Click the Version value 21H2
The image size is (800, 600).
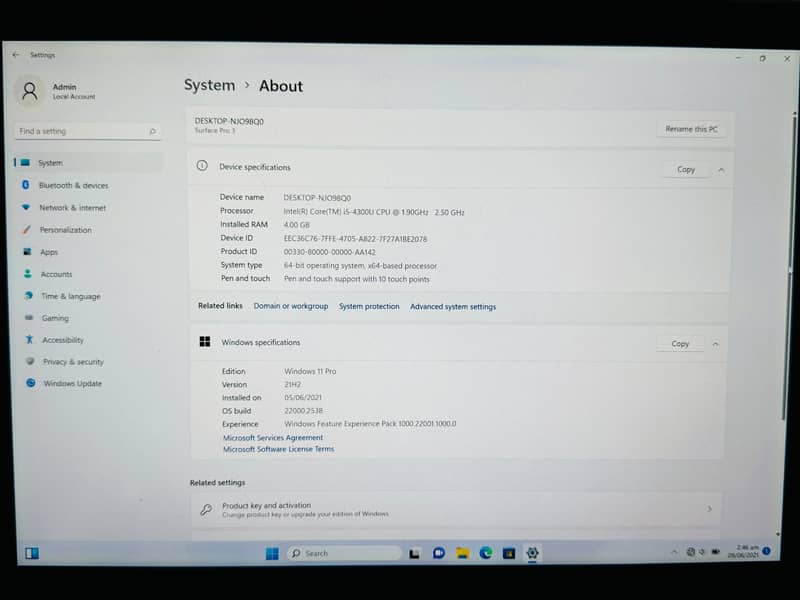tap(292, 384)
